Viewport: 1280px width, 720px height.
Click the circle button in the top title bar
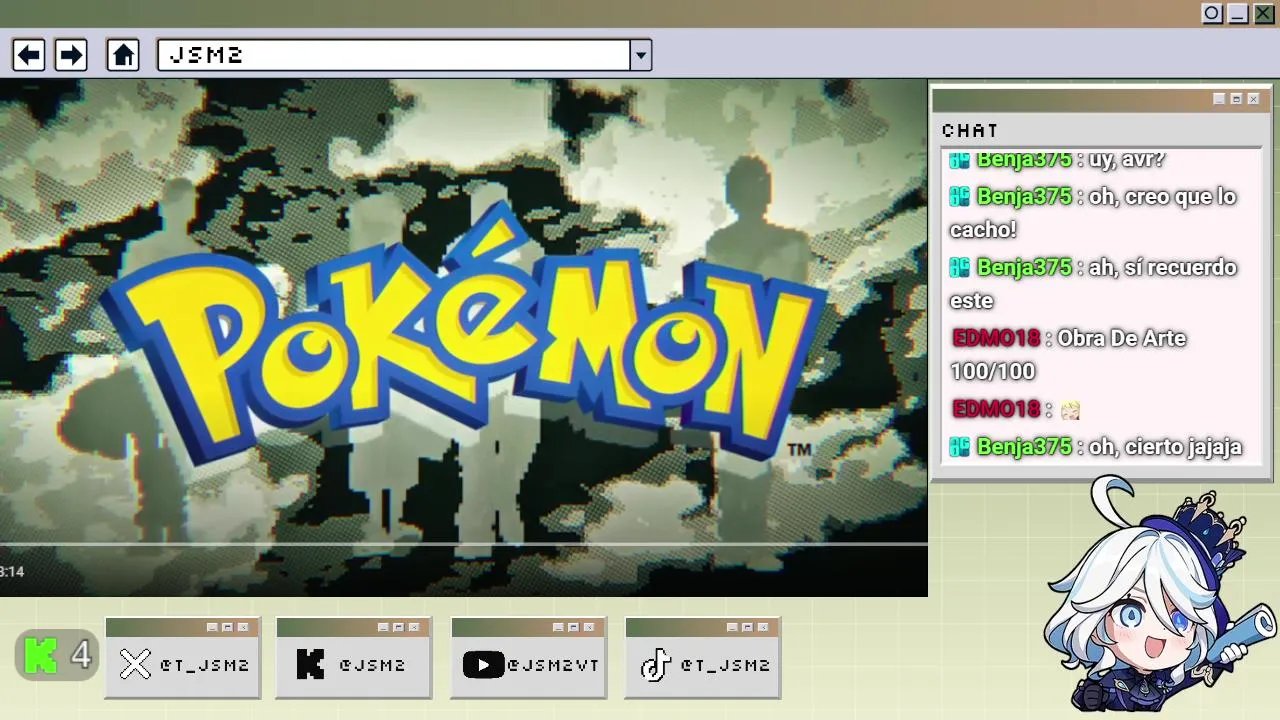1212,13
